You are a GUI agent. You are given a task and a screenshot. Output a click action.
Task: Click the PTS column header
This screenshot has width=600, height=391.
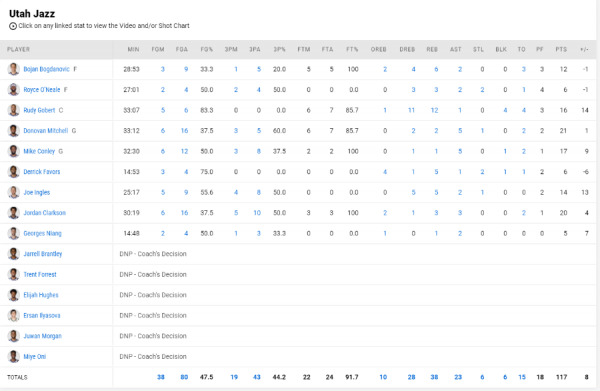pos(561,49)
